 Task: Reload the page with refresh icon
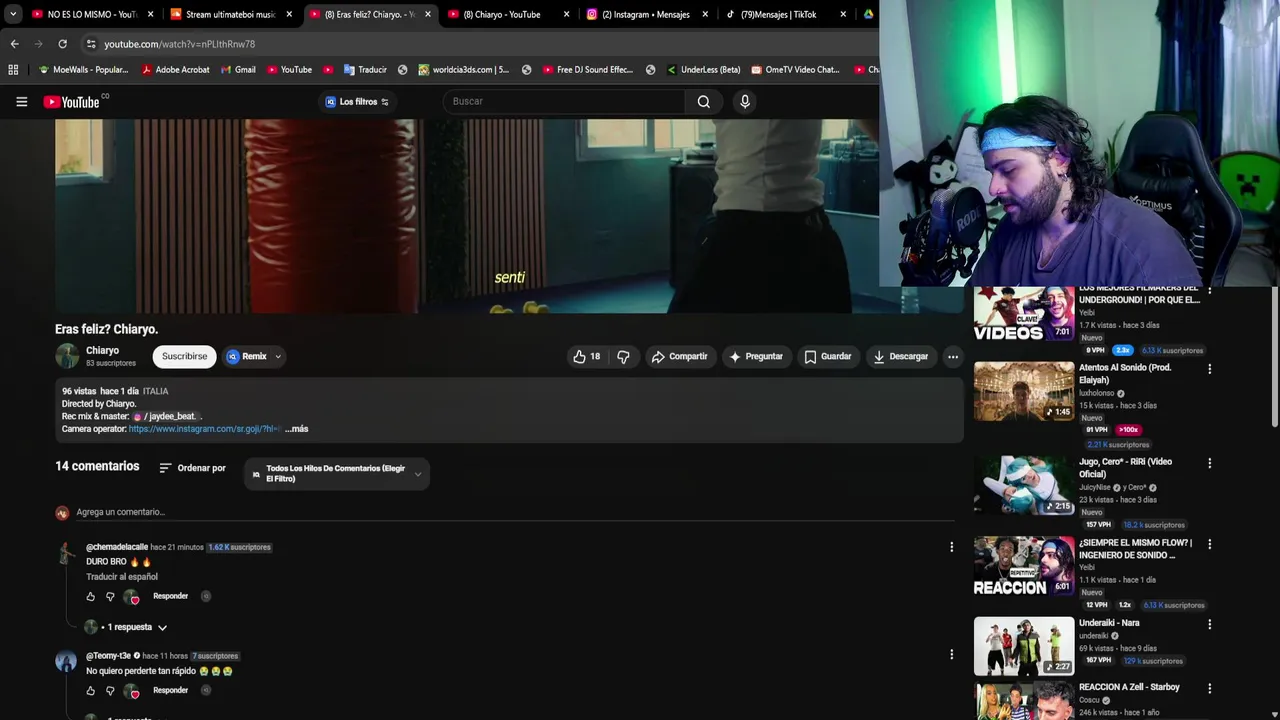pyautogui.click(x=62, y=44)
